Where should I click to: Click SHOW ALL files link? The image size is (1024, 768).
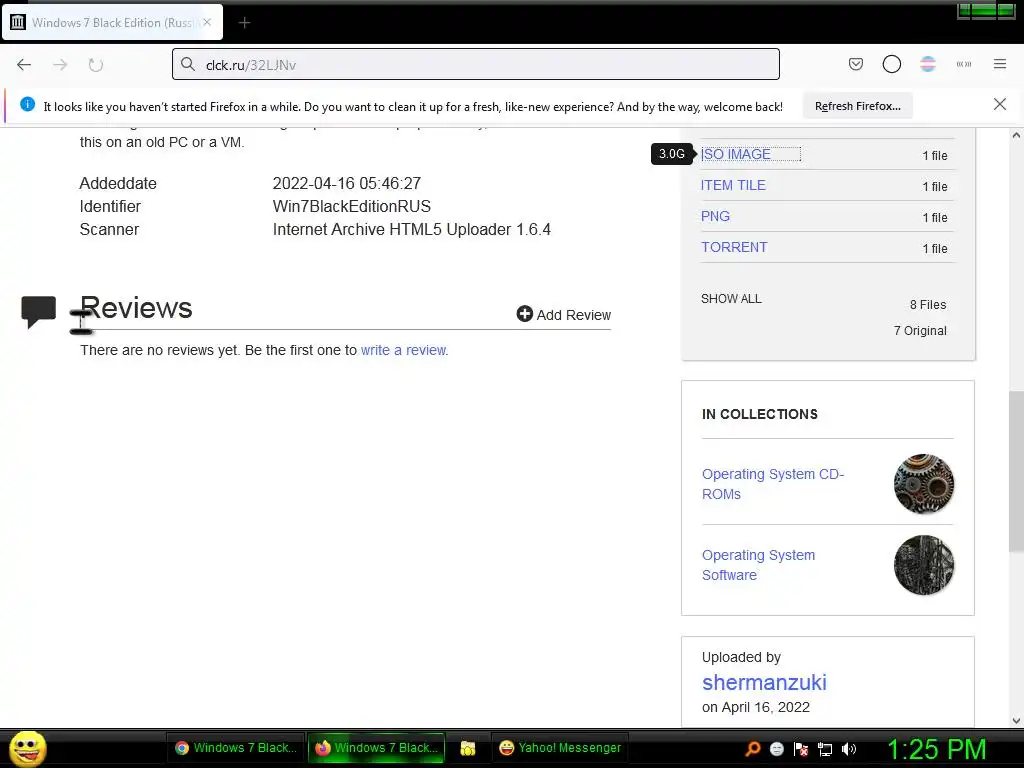point(731,298)
